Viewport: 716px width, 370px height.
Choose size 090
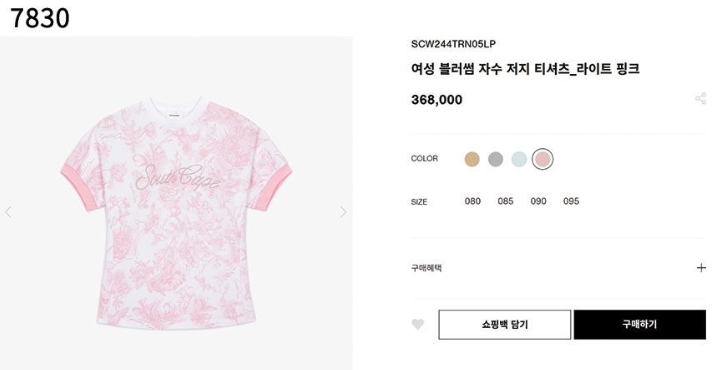538,201
